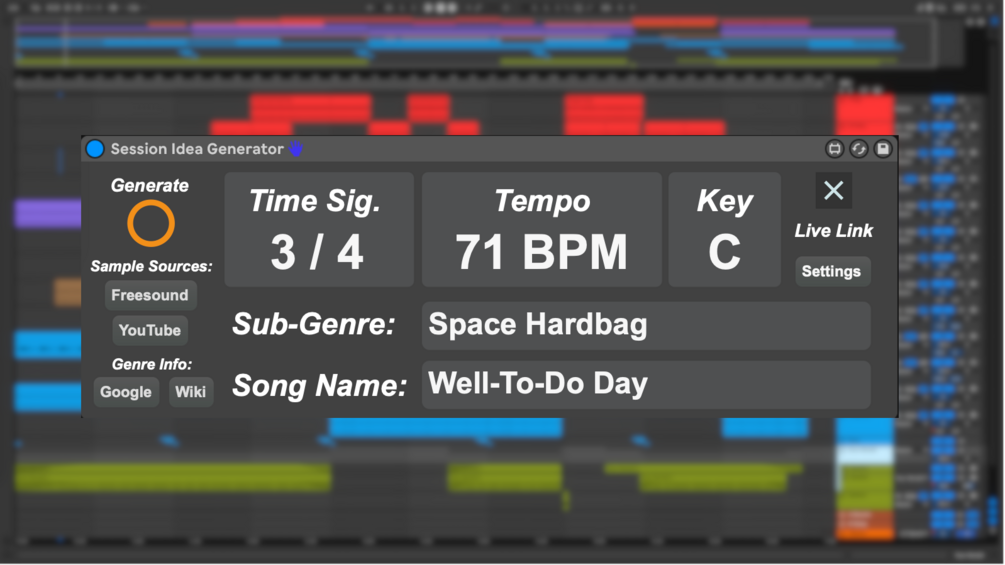Click the Session Idea Generator title text

(197, 149)
